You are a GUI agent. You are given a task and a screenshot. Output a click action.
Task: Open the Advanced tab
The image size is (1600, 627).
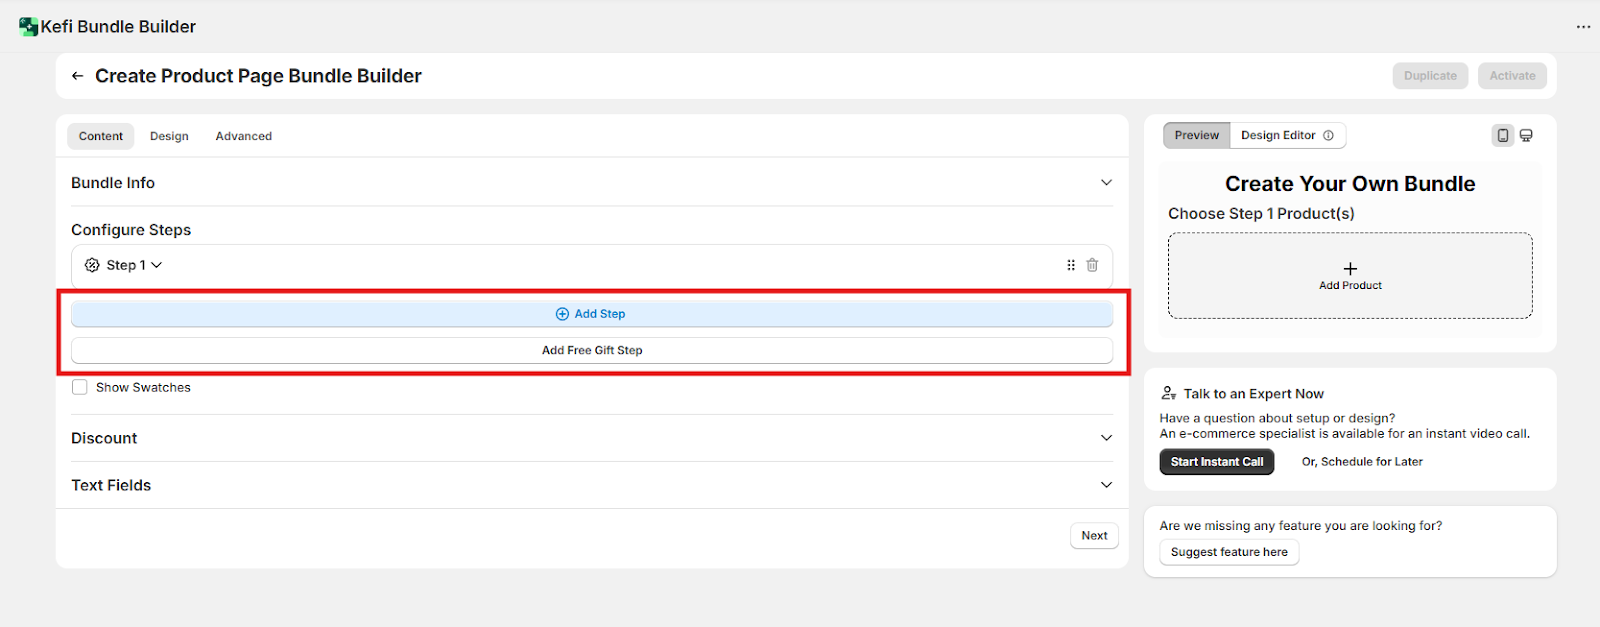click(243, 136)
